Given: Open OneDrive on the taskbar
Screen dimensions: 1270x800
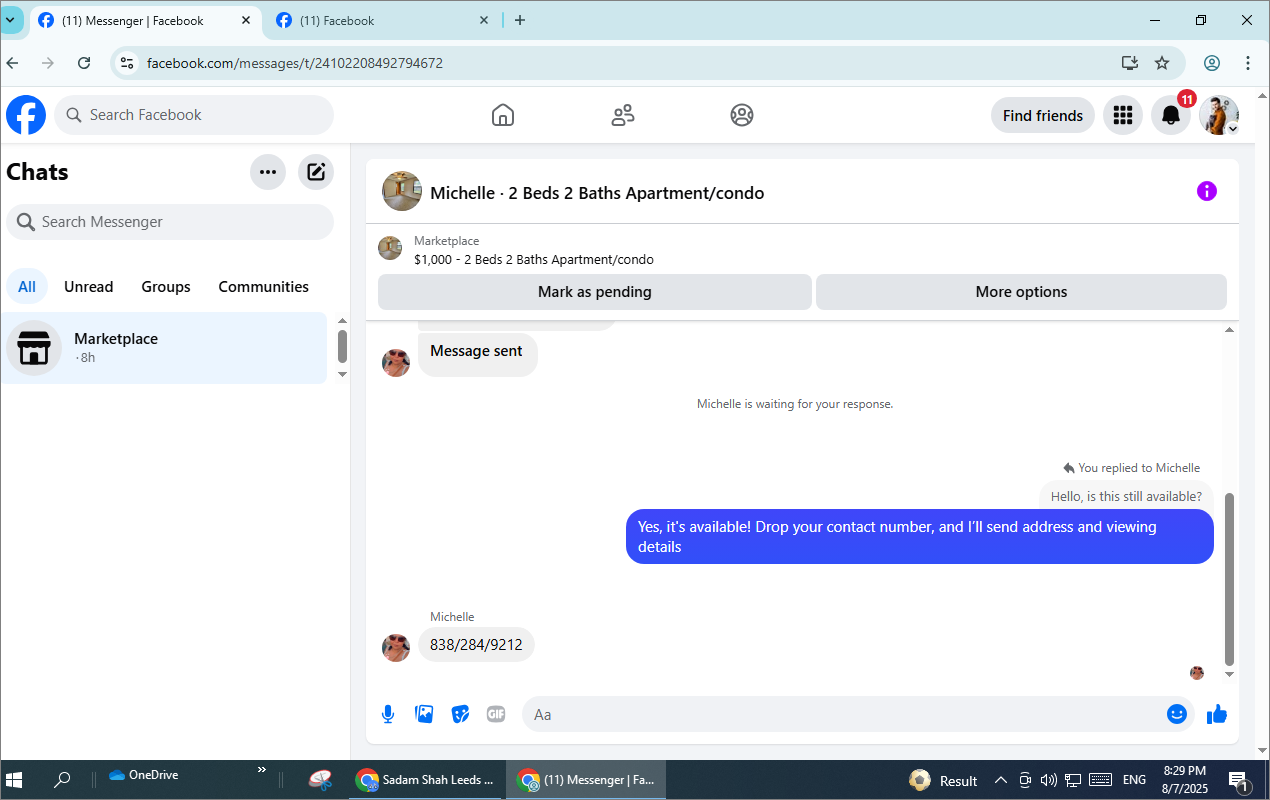Looking at the screenshot, I should coord(145,775).
